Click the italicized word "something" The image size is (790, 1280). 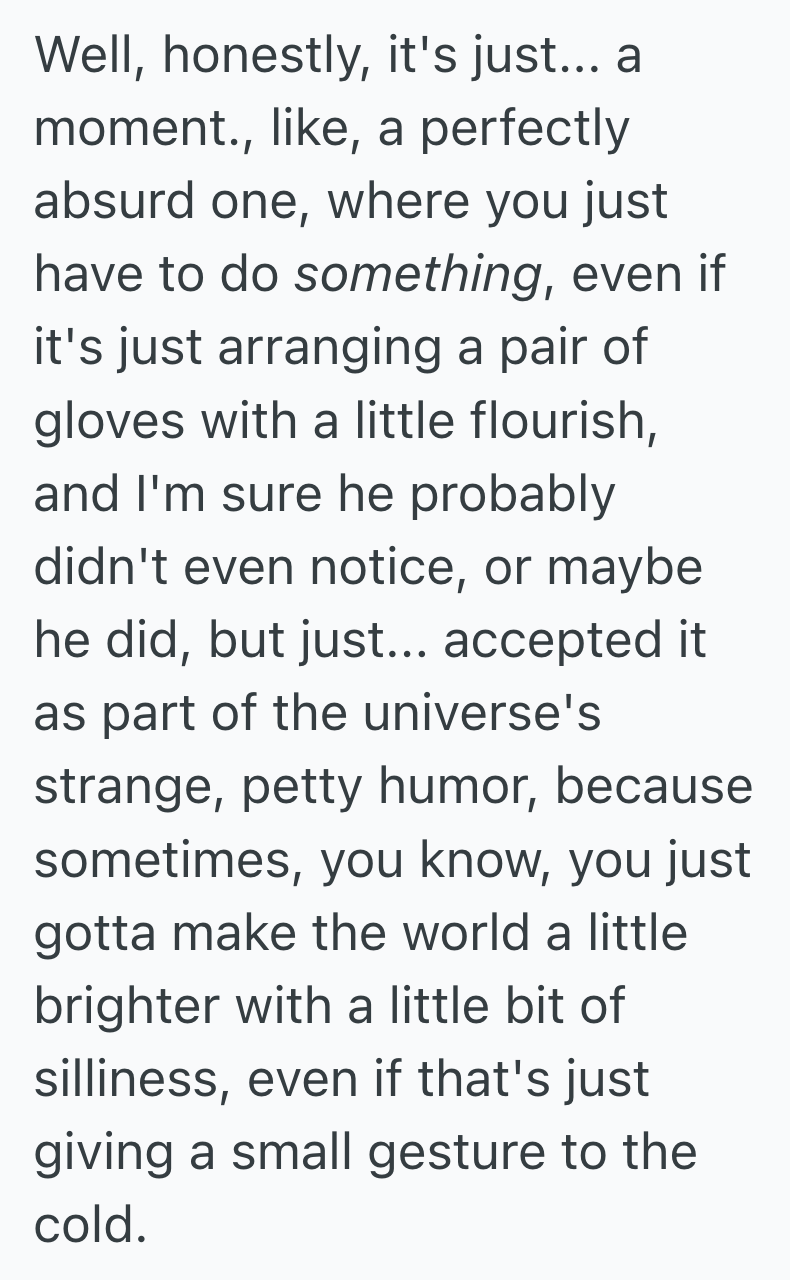tap(416, 276)
